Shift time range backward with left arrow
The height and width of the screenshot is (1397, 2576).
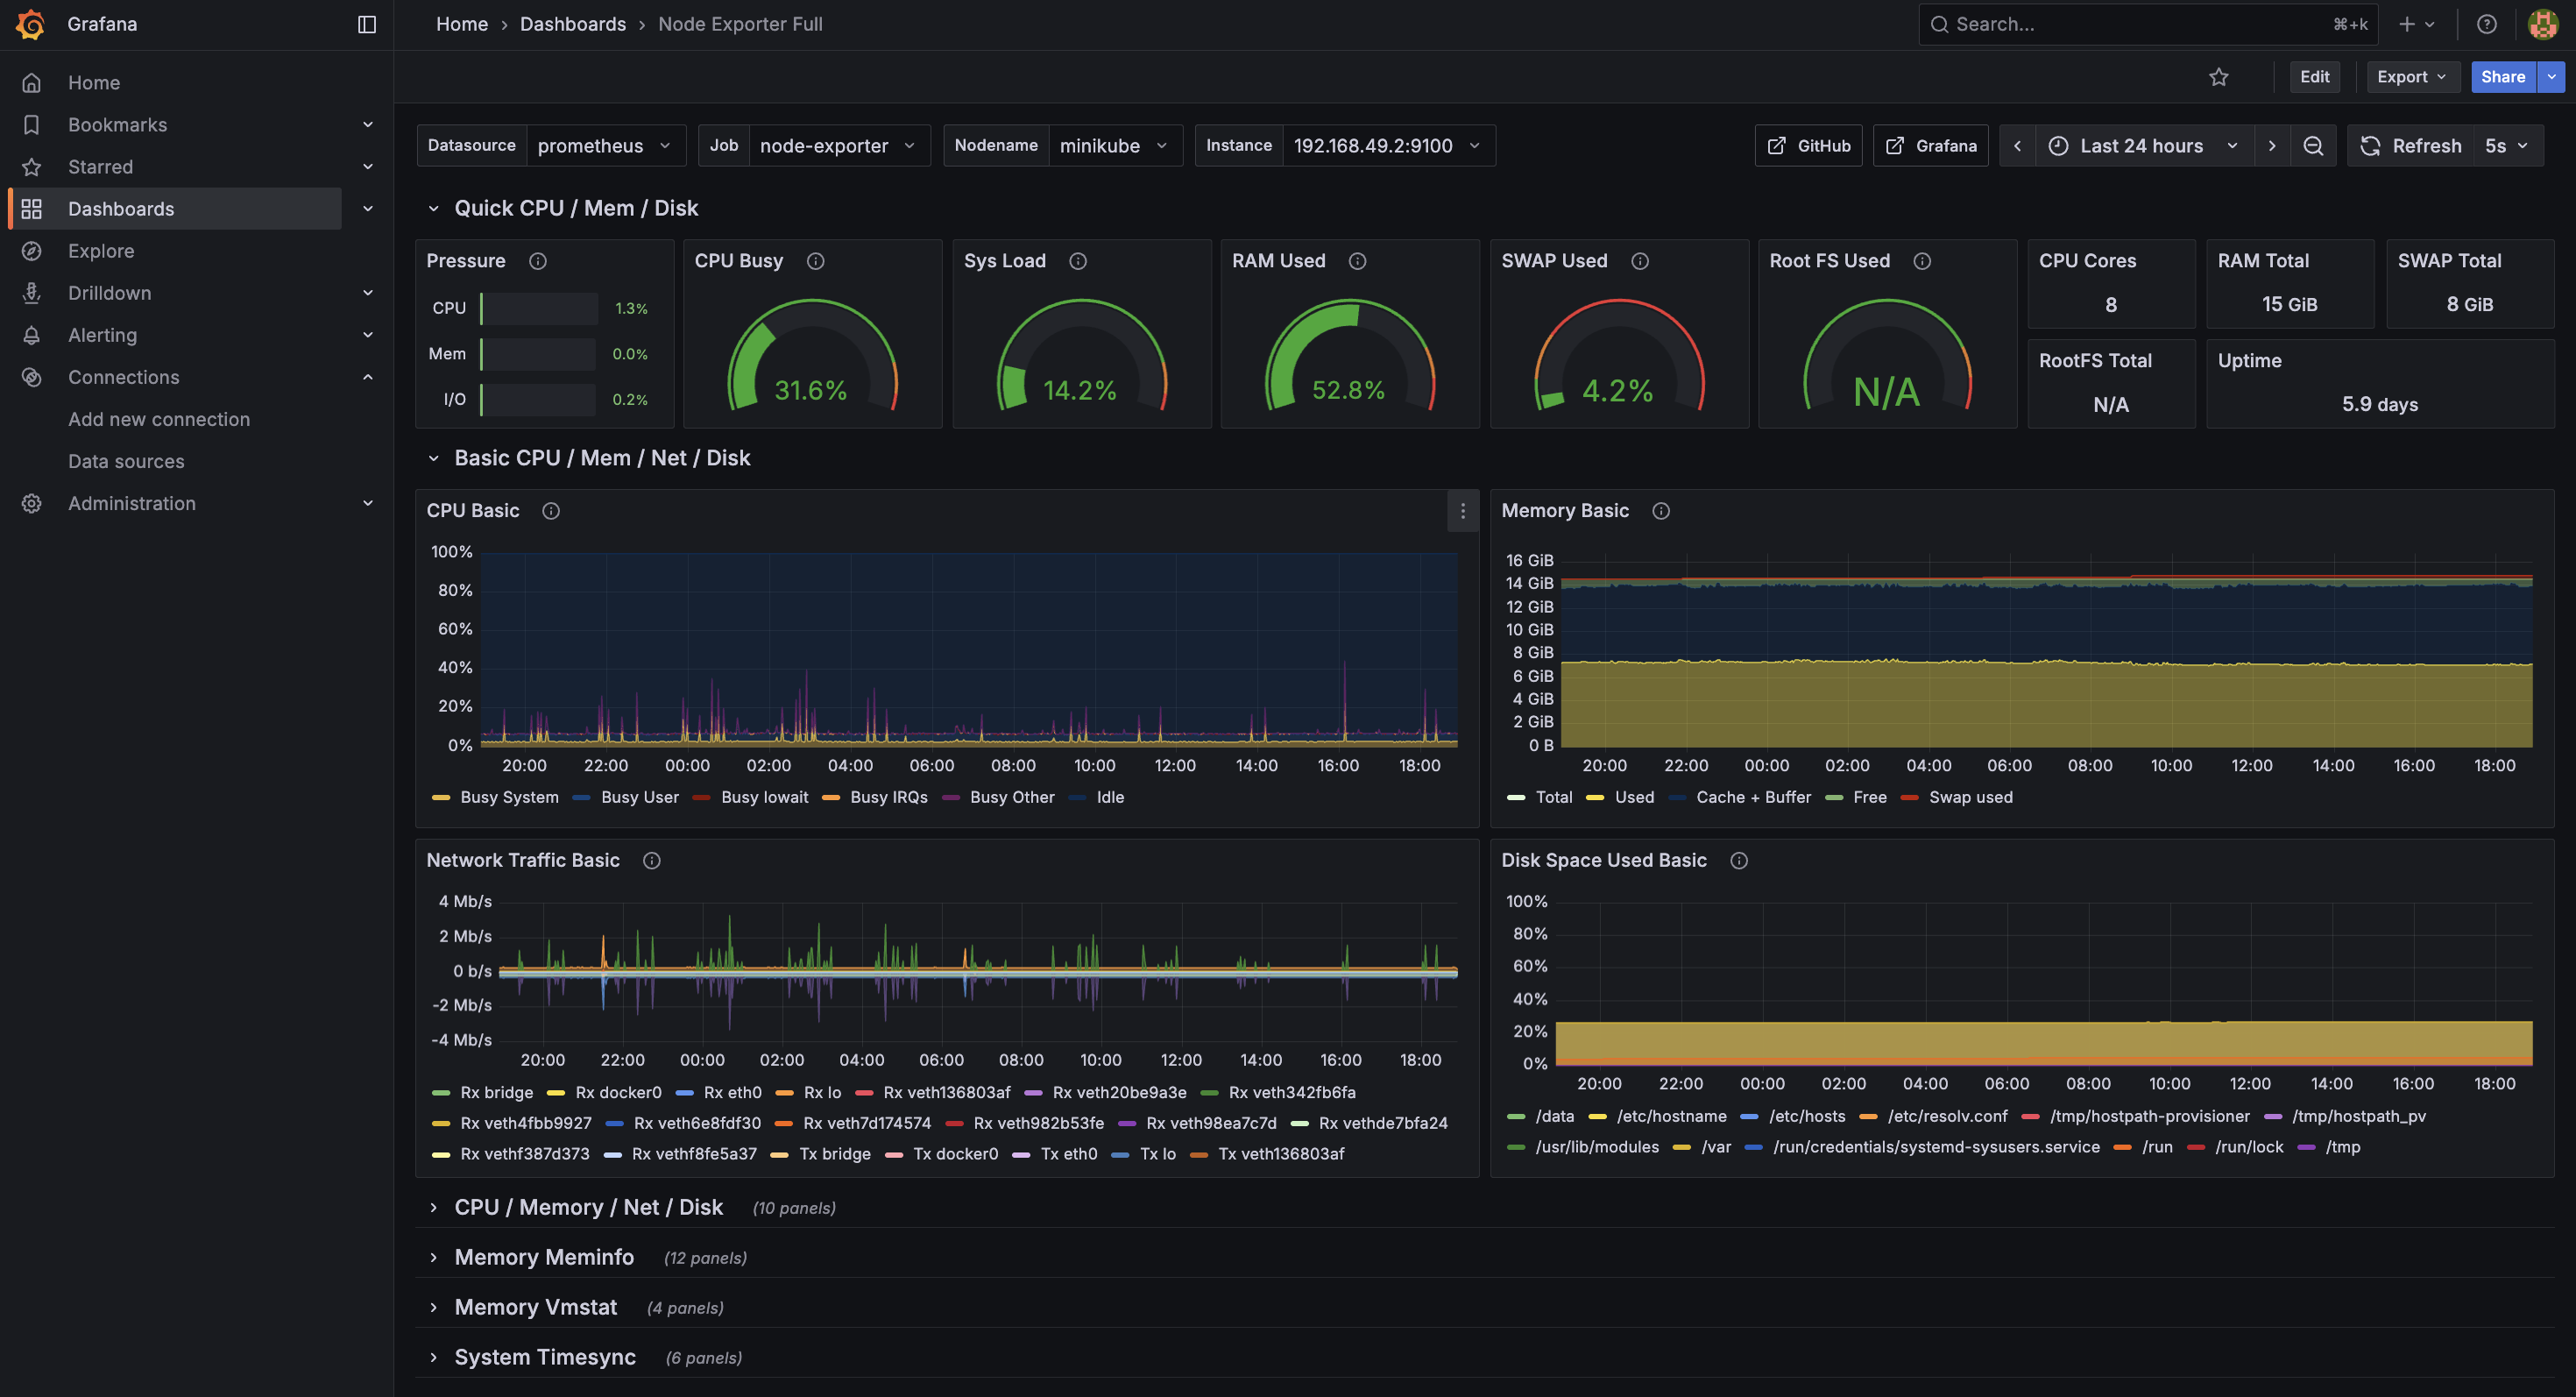click(x=2017, y=146)
